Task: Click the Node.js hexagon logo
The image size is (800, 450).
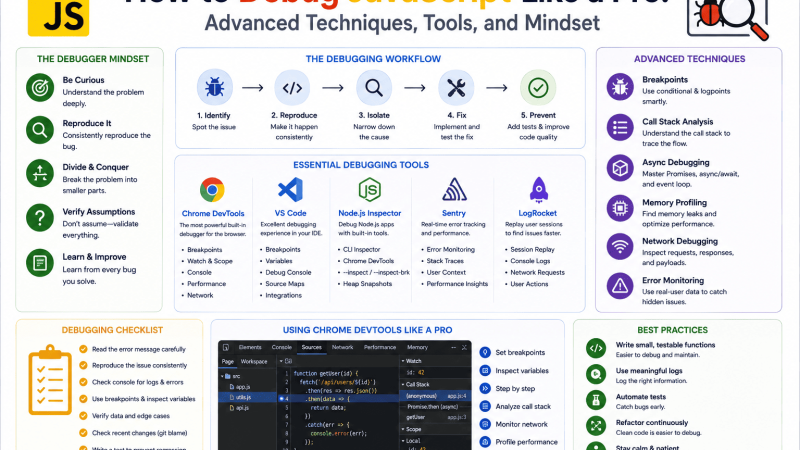Action: coord(369,190)
